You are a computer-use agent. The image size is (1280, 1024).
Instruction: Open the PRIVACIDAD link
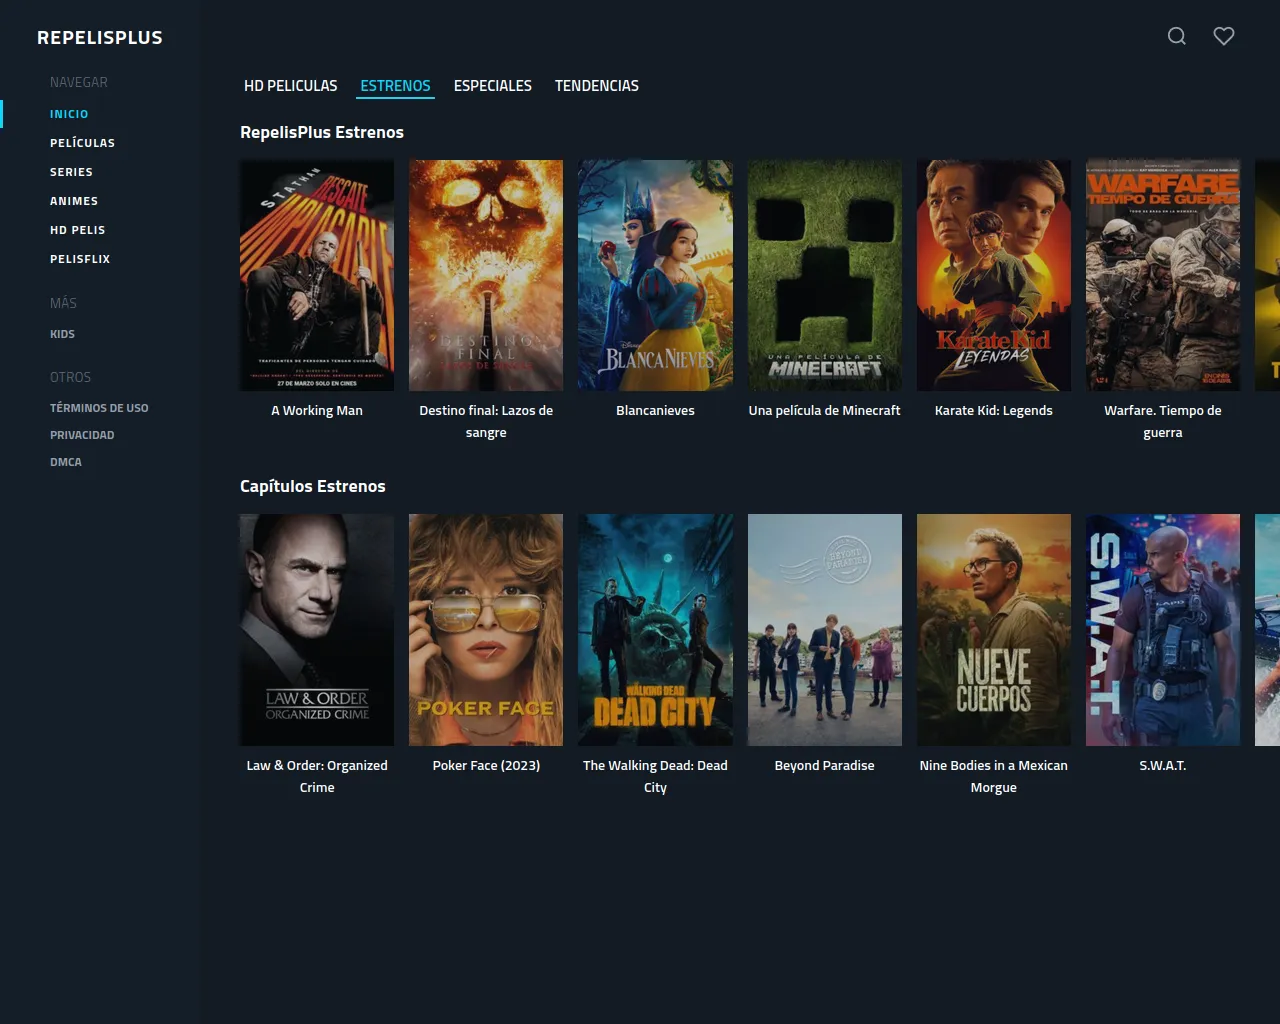click(x=82, y=435)
